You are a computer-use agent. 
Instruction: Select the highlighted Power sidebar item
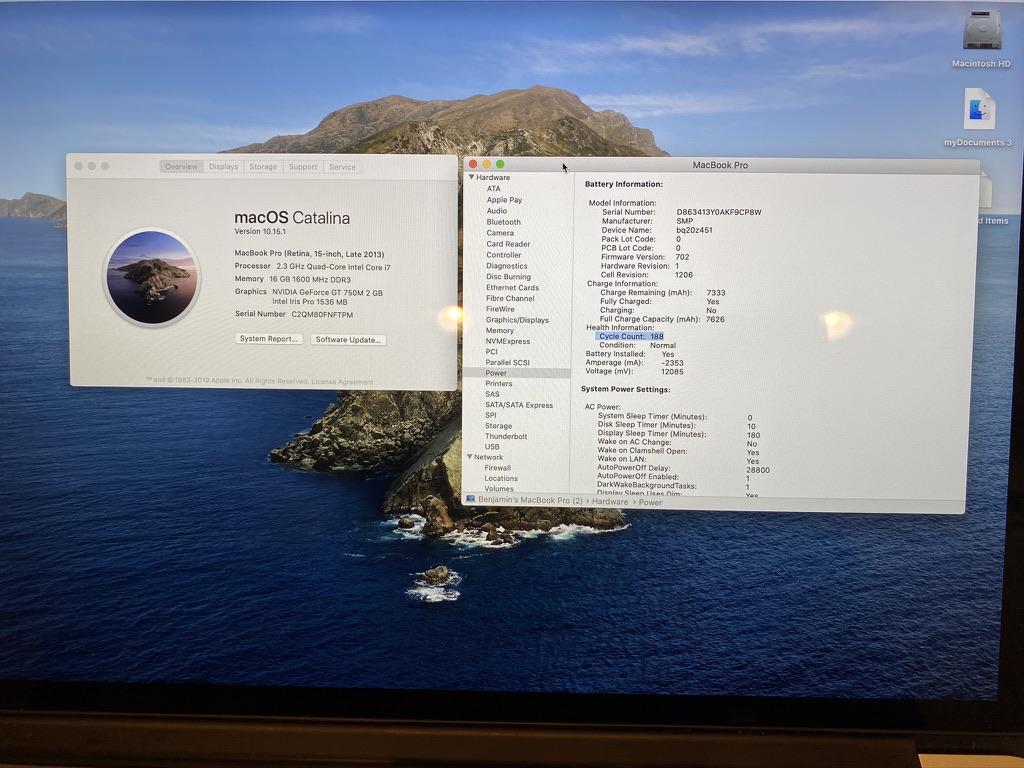(516, 373)
